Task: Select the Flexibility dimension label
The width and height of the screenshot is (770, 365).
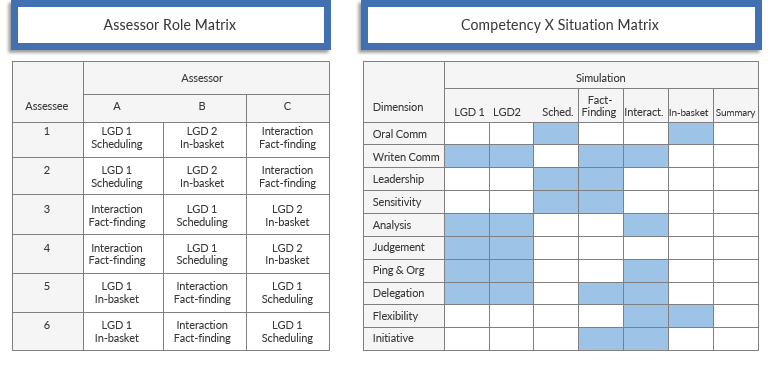Action: pyautogui.click(x=404, y=316)
